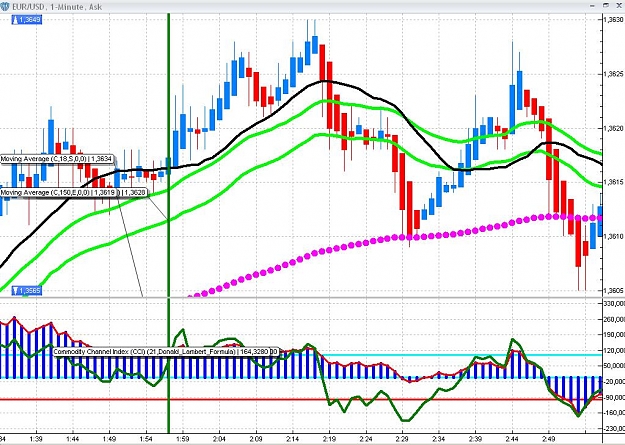Close the EUR/USD chart window
625x445 pixels.
[x=619, y=5]
